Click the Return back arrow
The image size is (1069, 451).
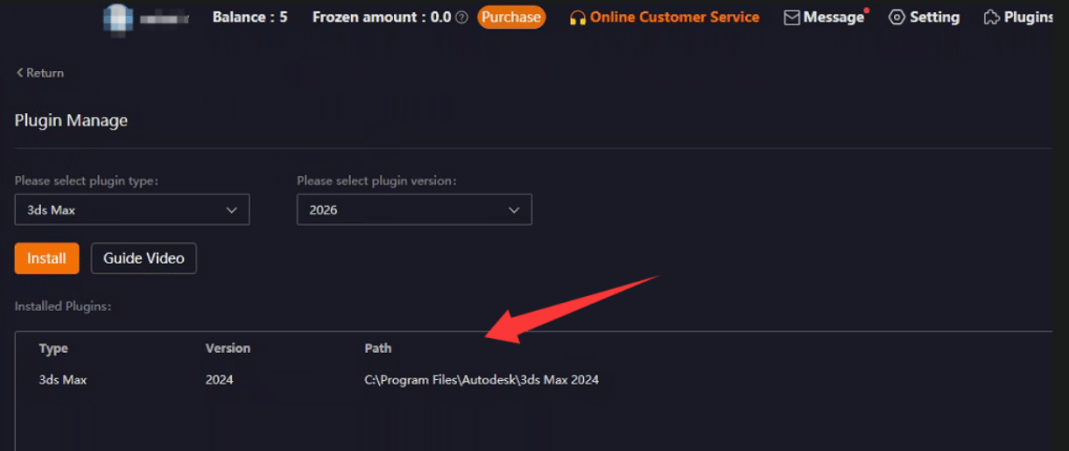click(x=20, y=73)
